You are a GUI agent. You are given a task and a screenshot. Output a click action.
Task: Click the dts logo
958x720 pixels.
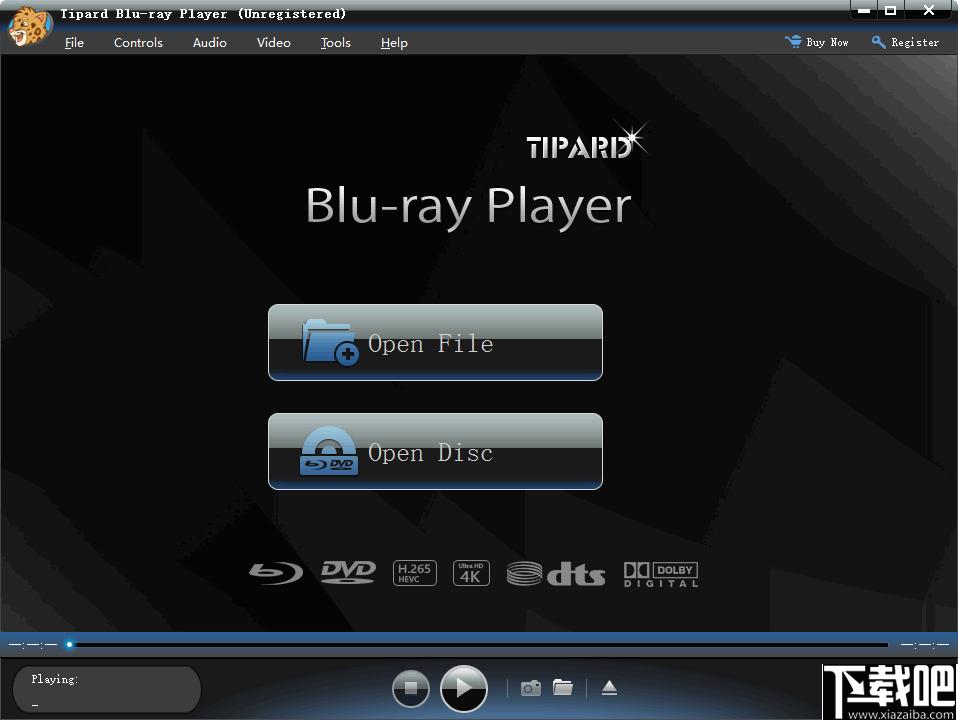[x=556, y=574]
